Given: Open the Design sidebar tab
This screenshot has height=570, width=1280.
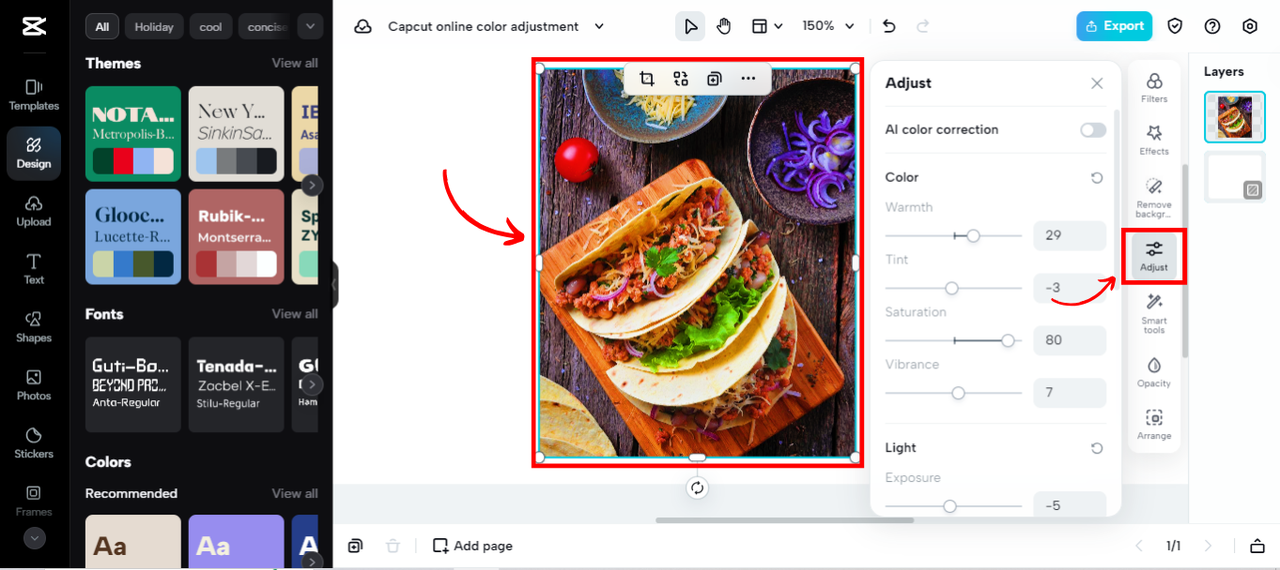Looking at the screenshot, I should 34,153.
